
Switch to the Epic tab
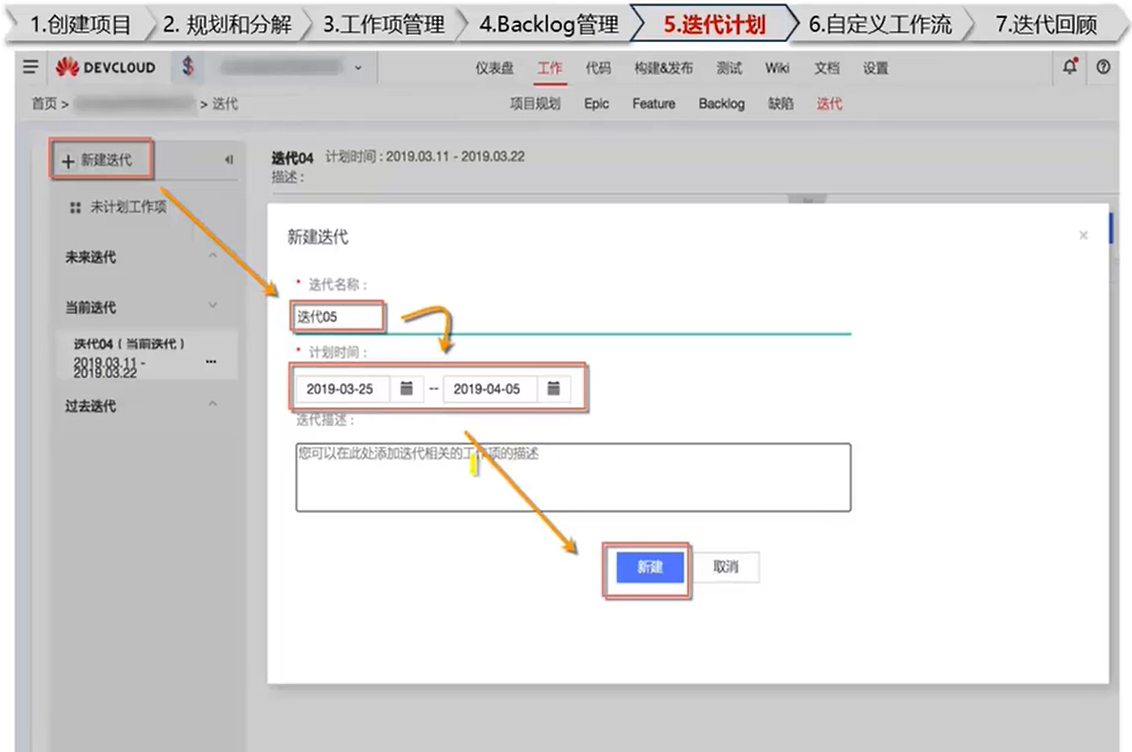(596, 103)
